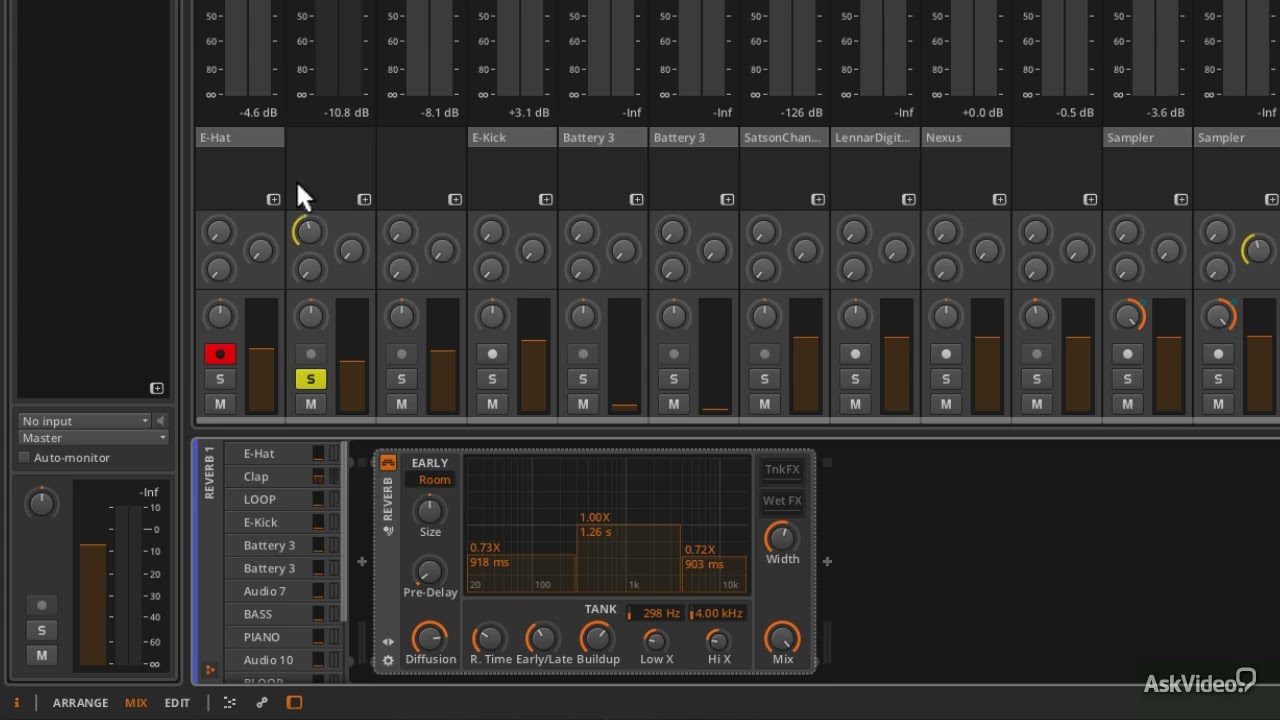This screenshot has height=720, width=1280.
Task: Add a device on -10.8 dB channel
Action: point(364,200)
